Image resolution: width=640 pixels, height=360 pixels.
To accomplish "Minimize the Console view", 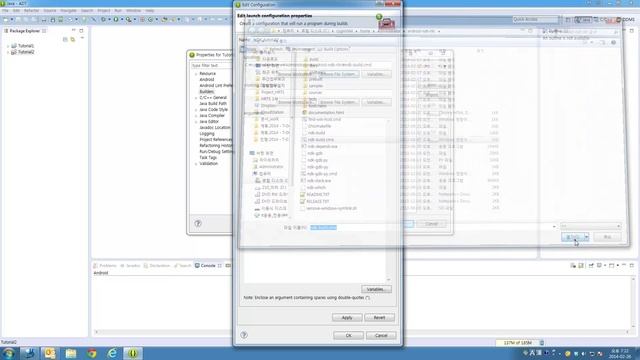I will click(624, 265).
